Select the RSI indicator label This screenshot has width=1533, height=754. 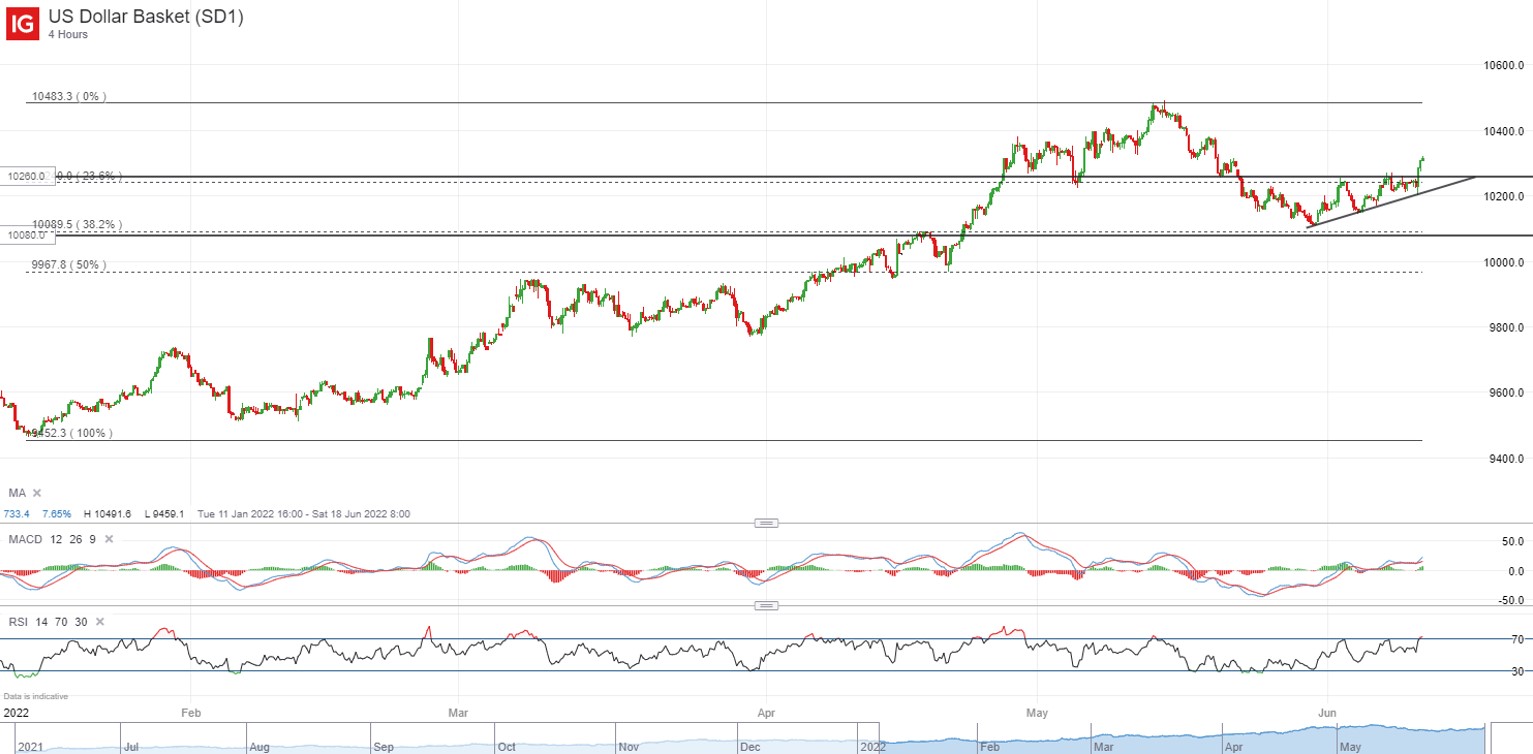(x=18, y=622)
